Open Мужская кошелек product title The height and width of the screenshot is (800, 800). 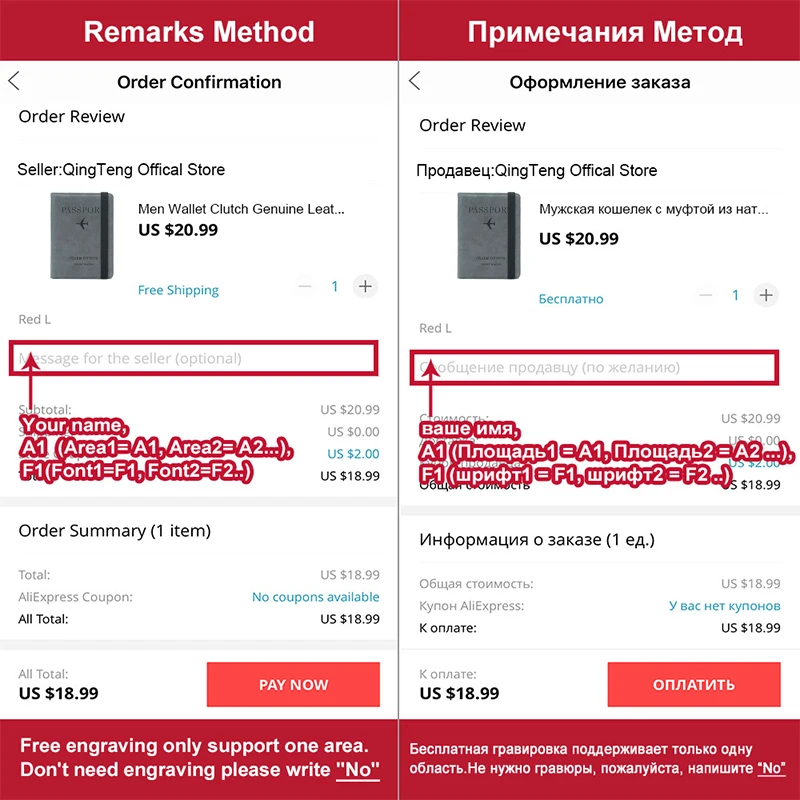tap(653, 210)
